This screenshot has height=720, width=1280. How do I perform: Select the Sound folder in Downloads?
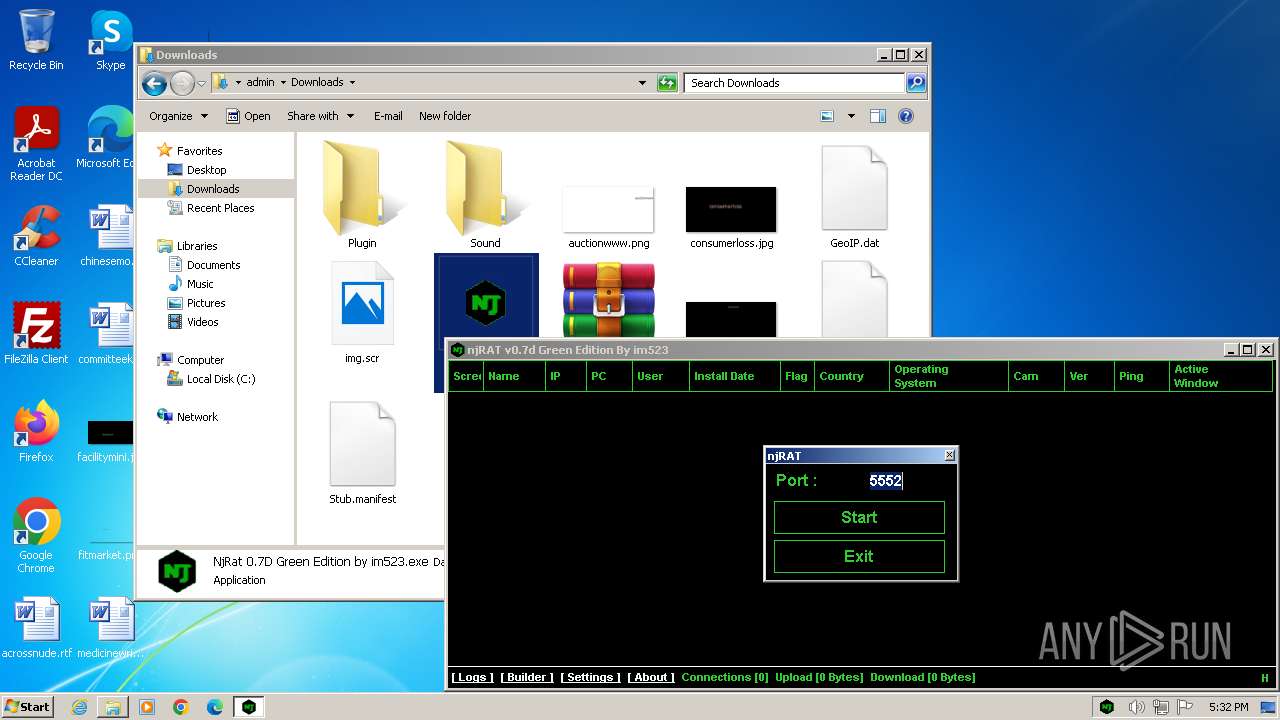click(x=485, y=196)
